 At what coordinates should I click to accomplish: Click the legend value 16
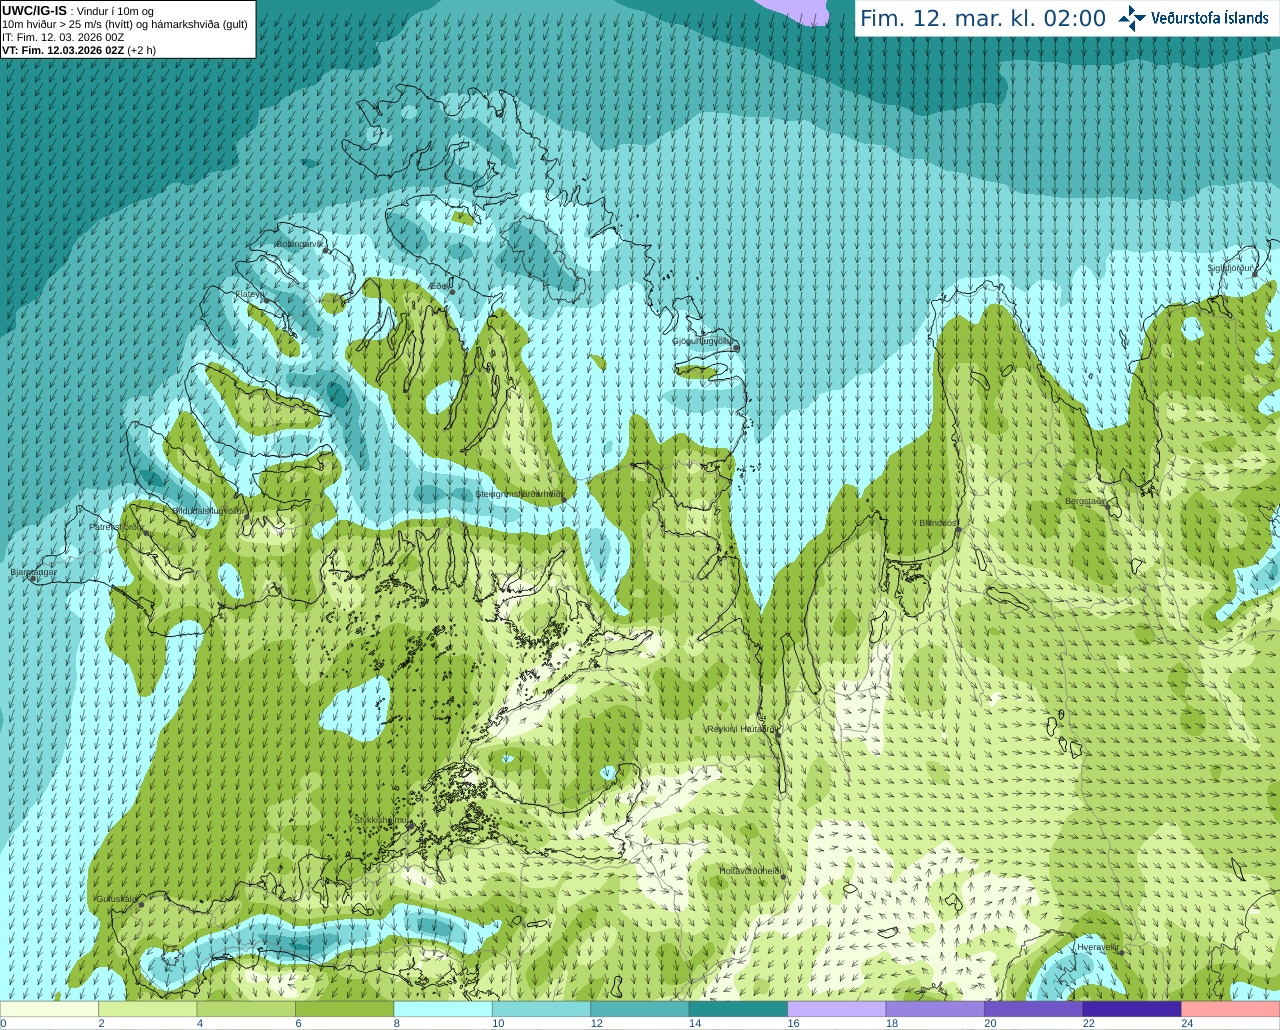(793, 1023)
